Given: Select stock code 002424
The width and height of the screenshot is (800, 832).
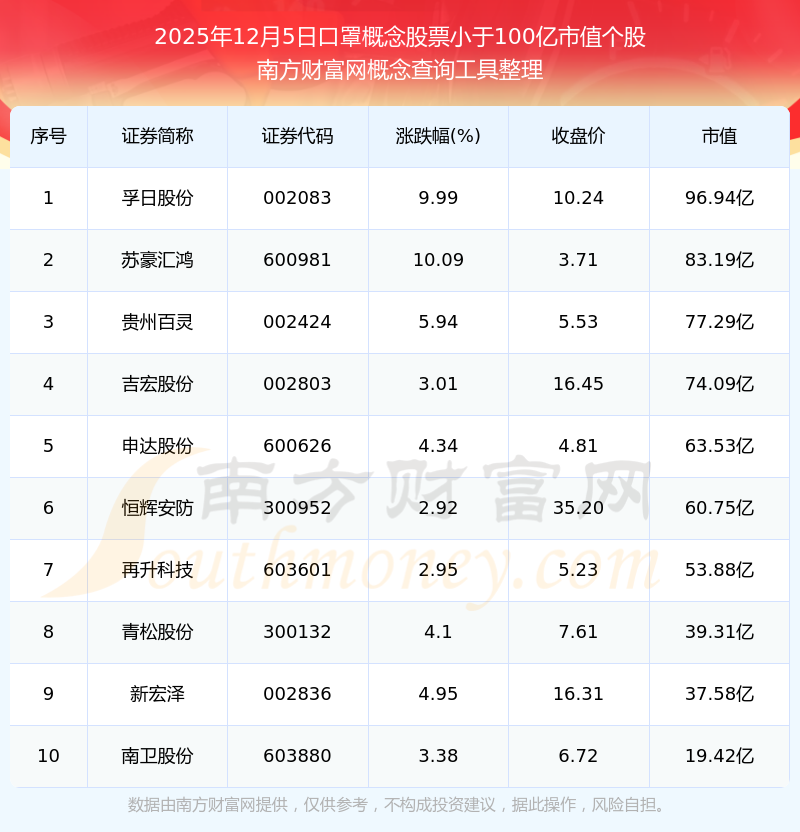Looking at the screenshot, I should pyautogui.click(x=297, y=322).
